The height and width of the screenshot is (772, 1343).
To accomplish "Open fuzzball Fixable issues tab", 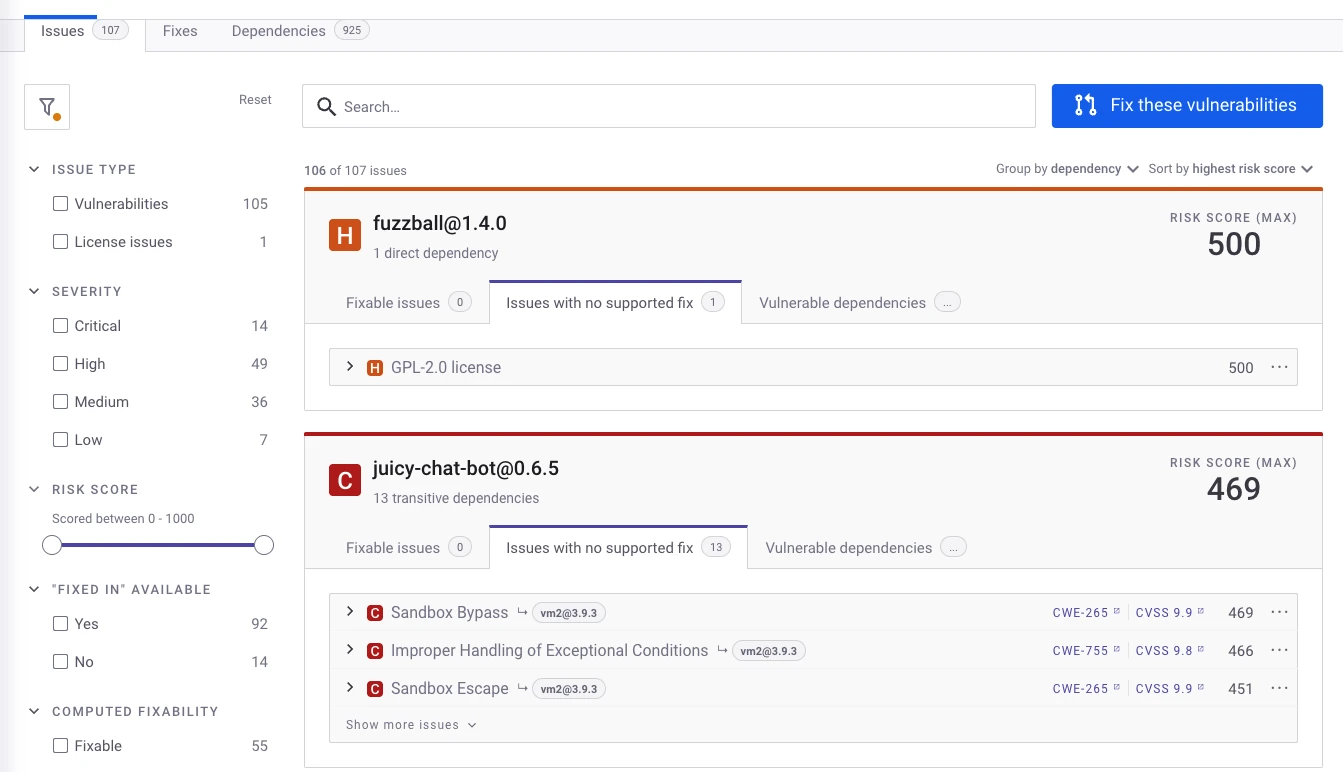I will click(x=408, y=303).
